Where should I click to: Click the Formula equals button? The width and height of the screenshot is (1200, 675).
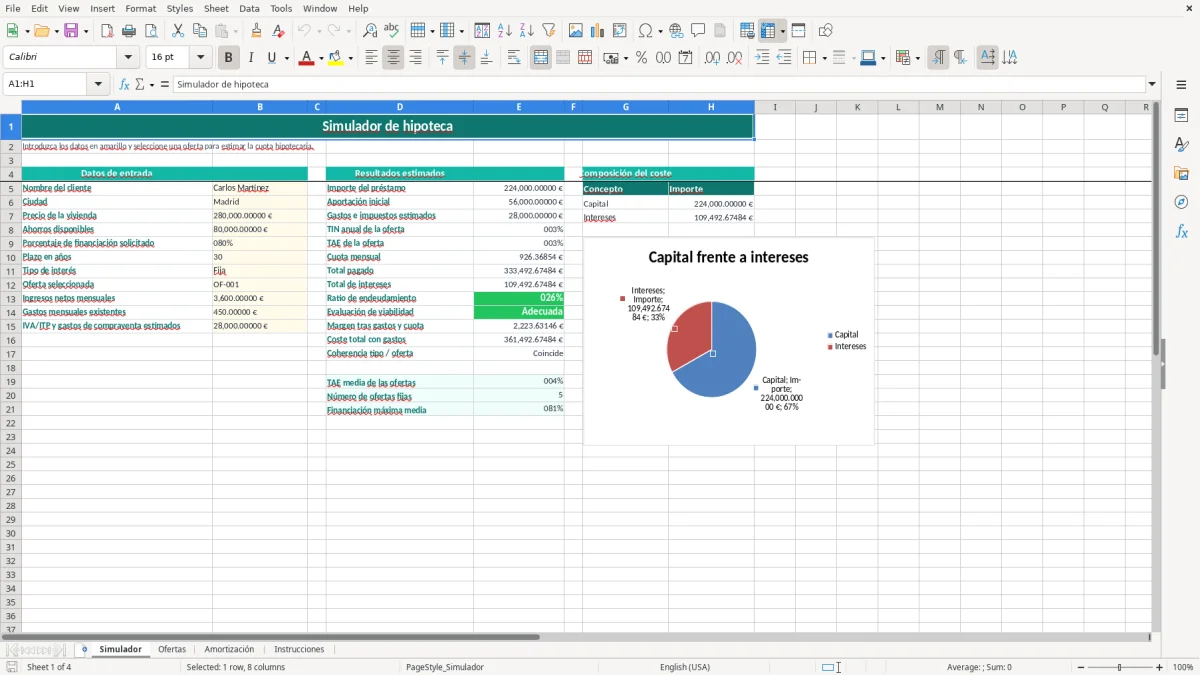pyautogui.click(x=164, y=84)
